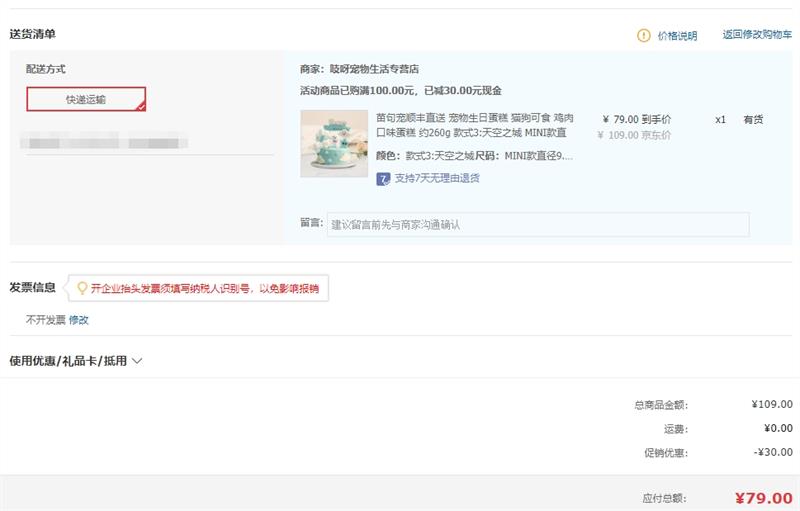Open the cake product thumbnail image
Image resolution: width=800 pixels, height=511 pixels.
pyautogui.click(x=334, y=143)
